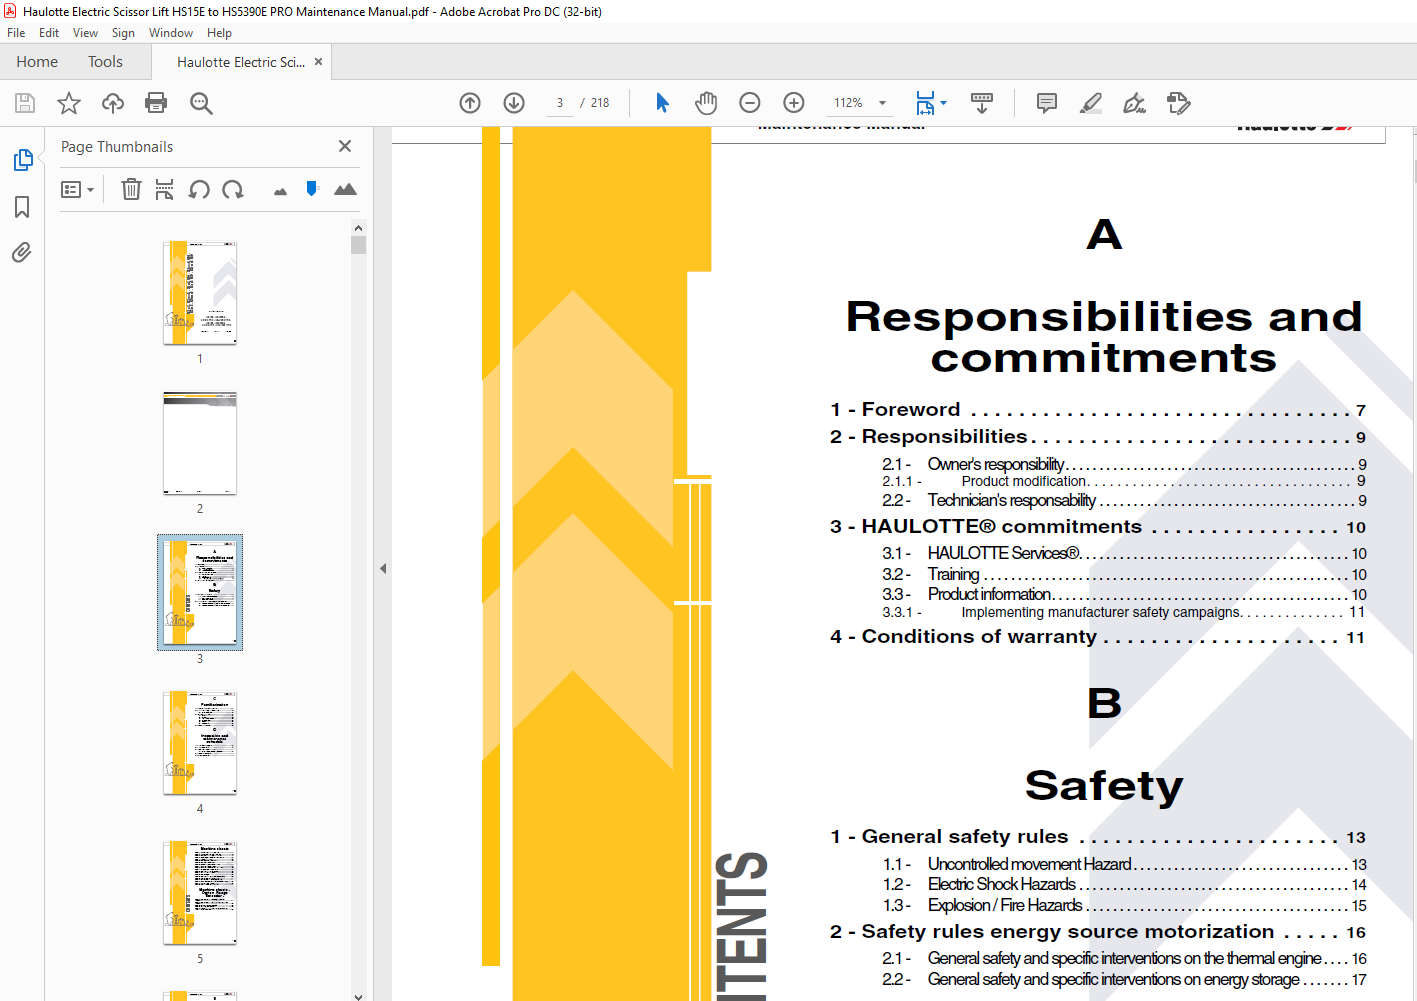Rotate page clockwise
The image size is (1417, 1001).
(233, 189)
